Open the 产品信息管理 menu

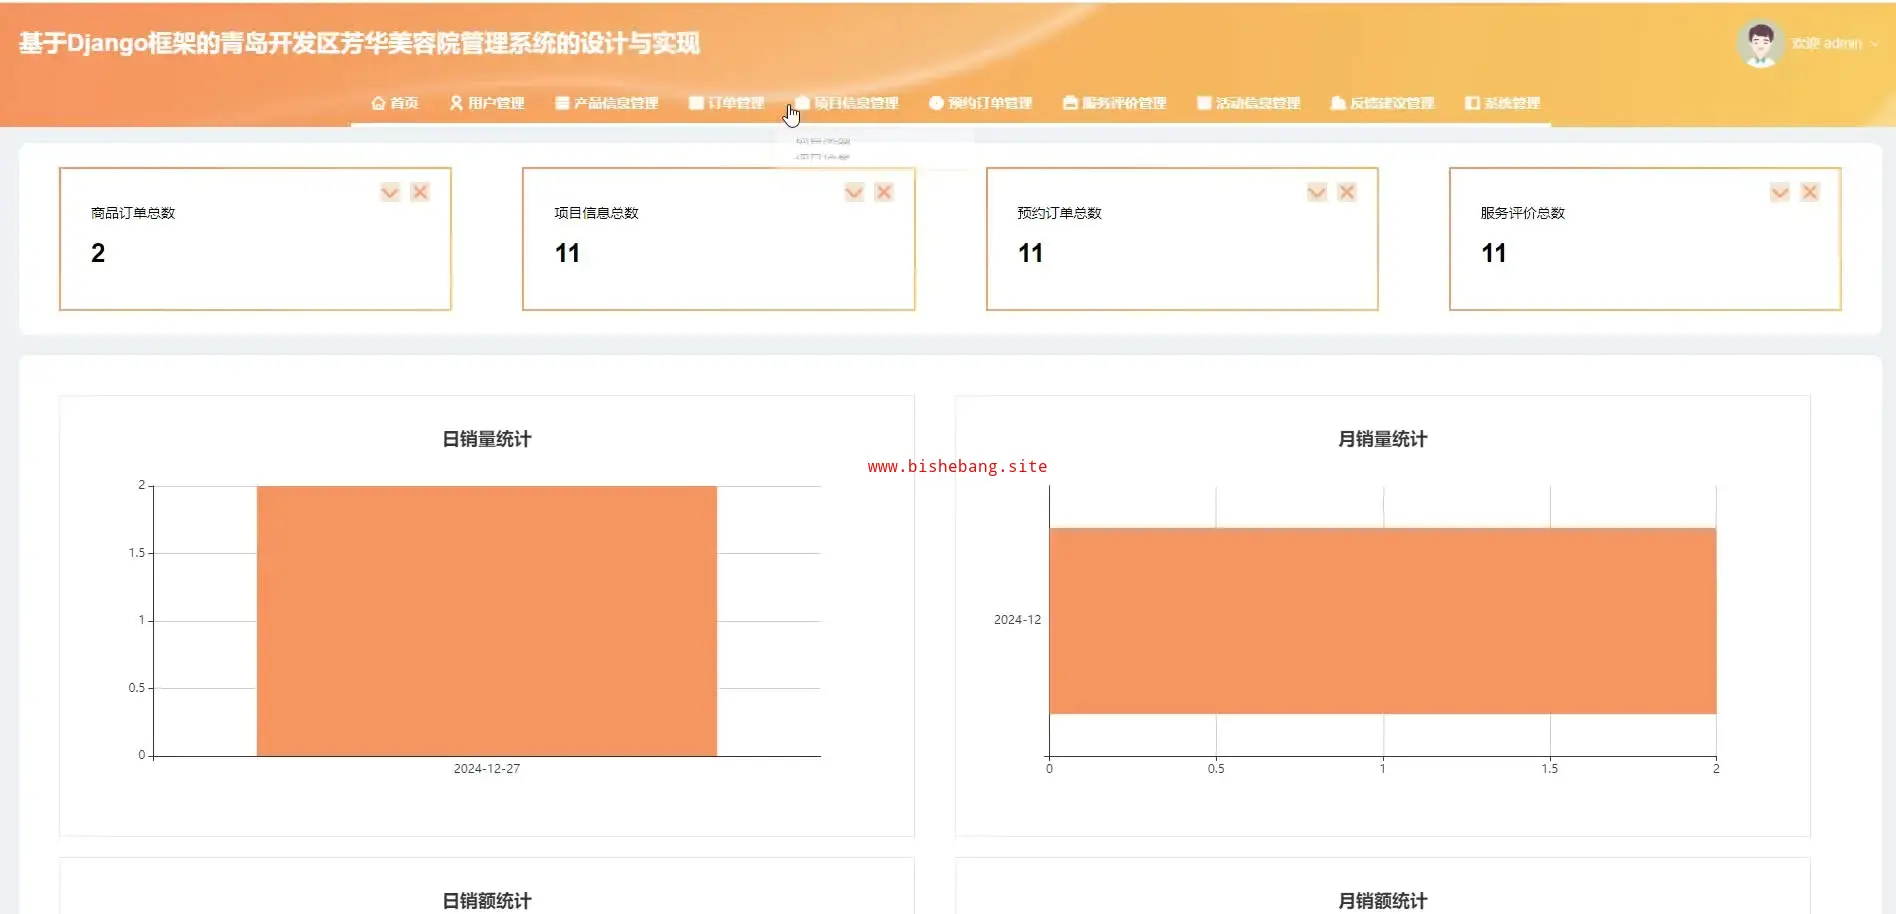(607, 103)
